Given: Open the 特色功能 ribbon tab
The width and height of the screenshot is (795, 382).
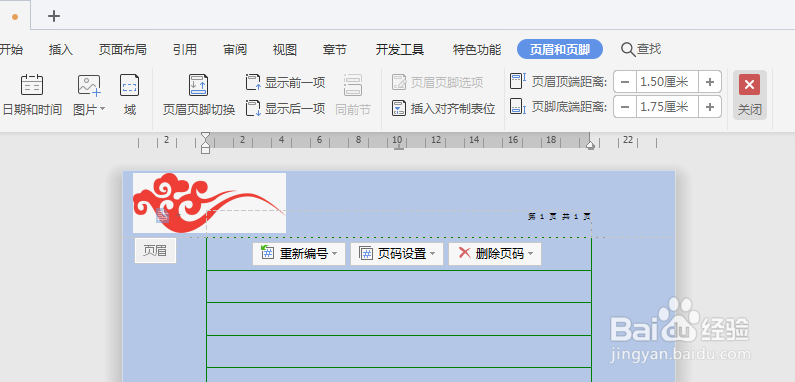Looking at the screenshot, I should pyautogui.click(x=477, y=50).
